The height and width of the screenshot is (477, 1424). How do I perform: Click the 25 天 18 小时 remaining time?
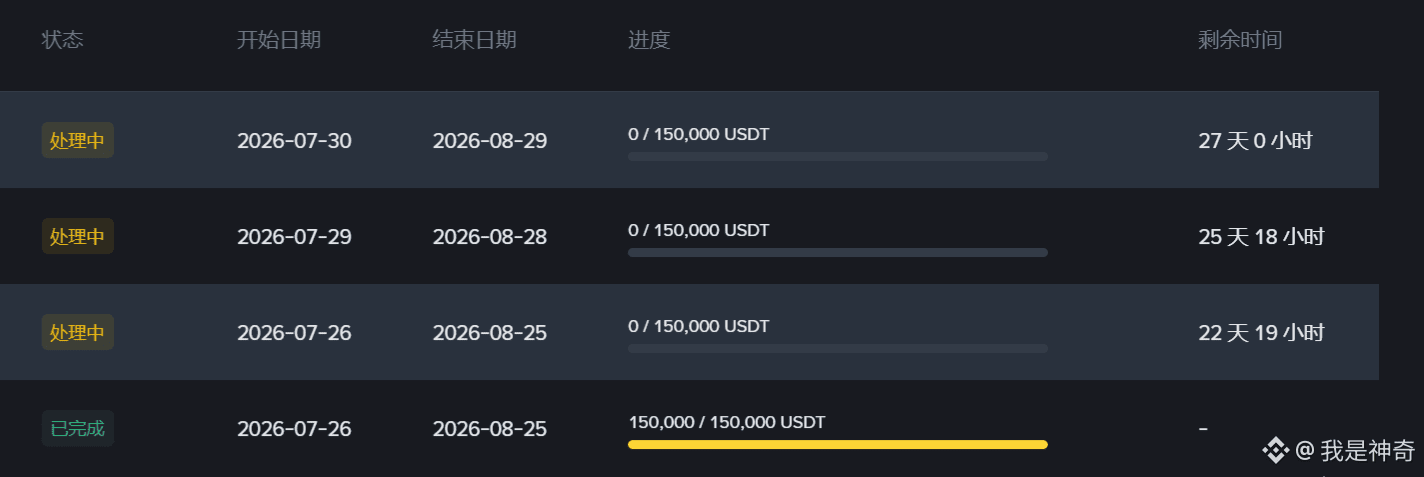click(x=1261, y=237)
